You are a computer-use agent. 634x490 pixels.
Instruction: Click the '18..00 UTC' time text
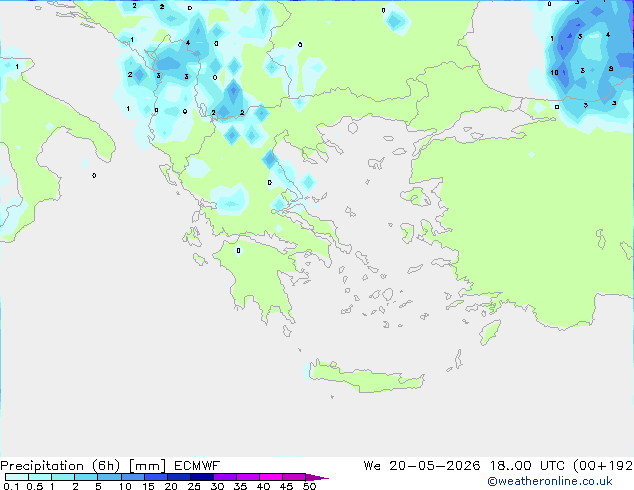pos(527,466)
